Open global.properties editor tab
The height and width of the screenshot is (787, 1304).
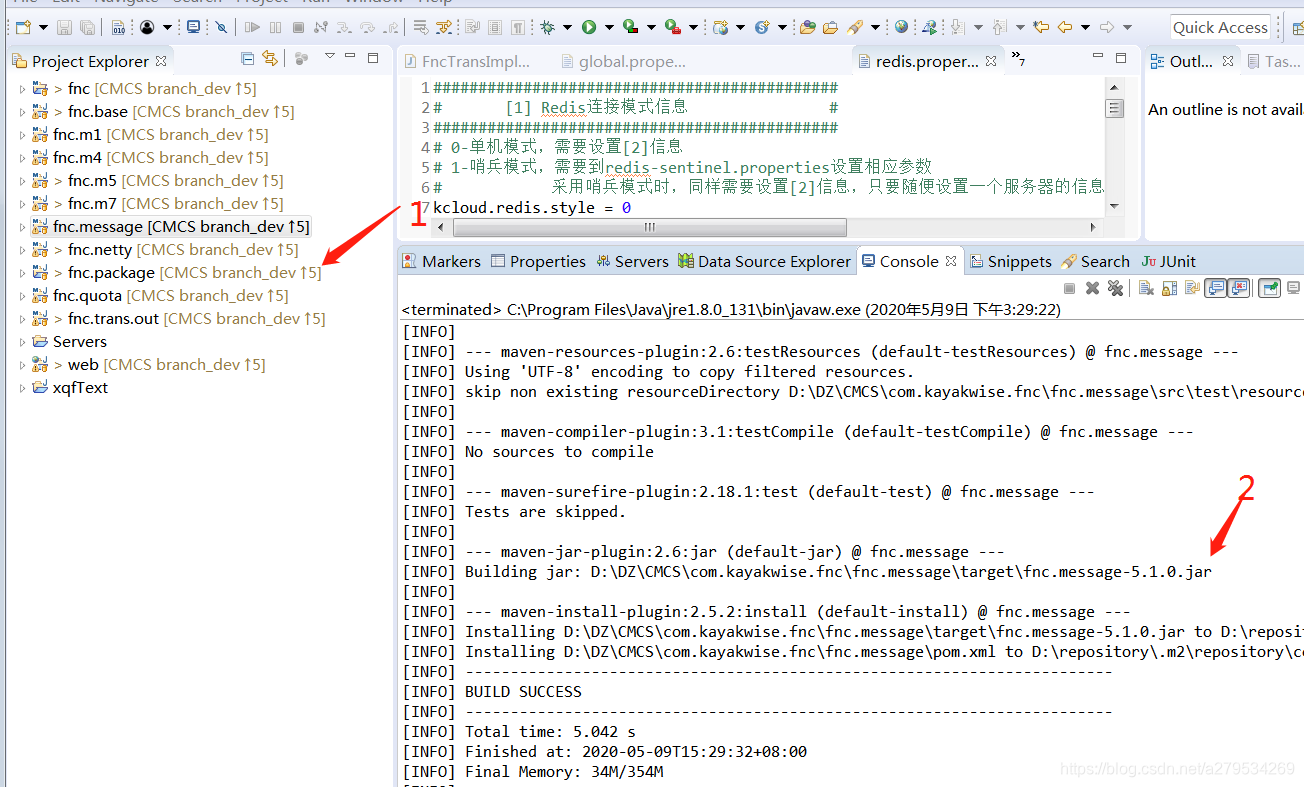coord(624,61)
